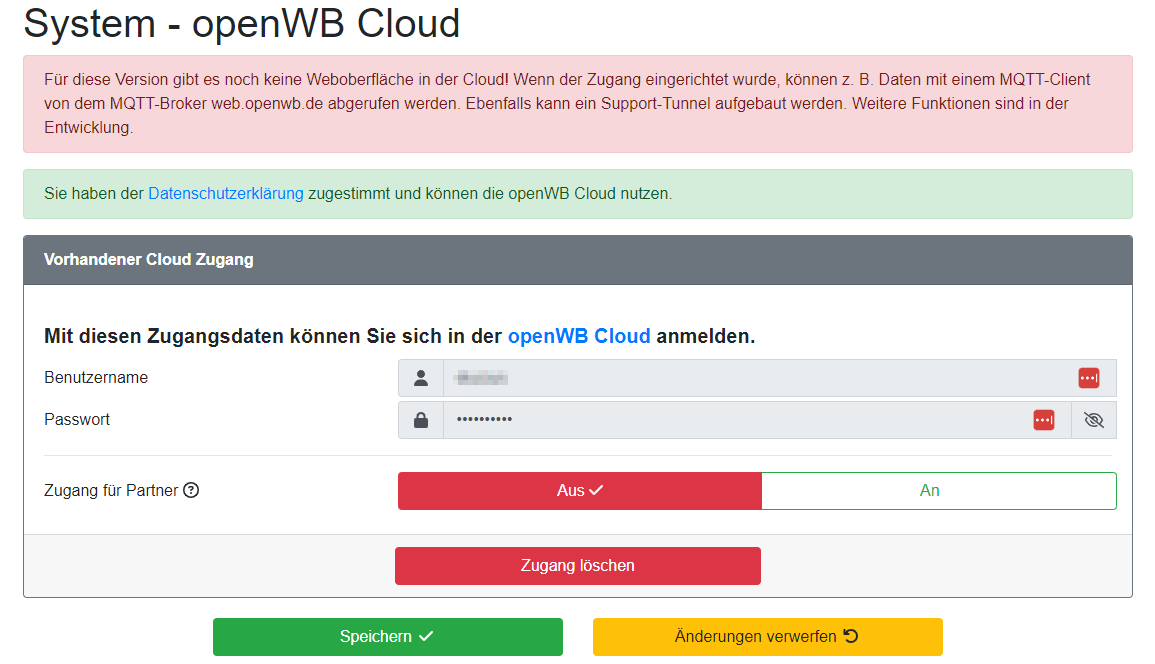Click the red warning about missing Weboberfläche
Image resolution: width=1155 pixels, height=664 pixels.
(x=578, y=104)
